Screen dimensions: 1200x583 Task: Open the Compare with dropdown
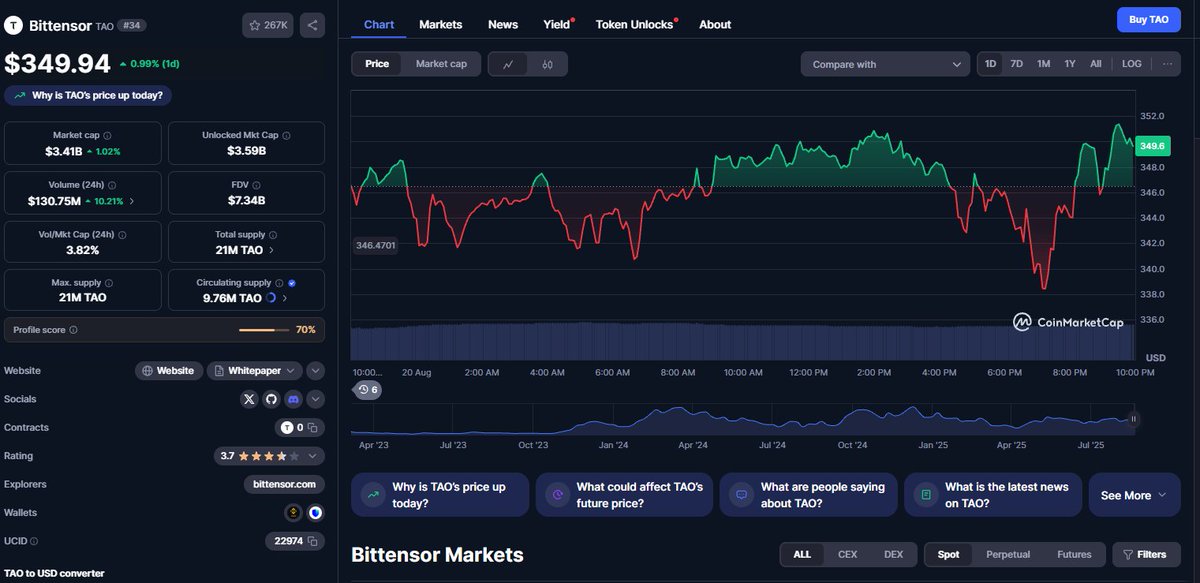885,64
